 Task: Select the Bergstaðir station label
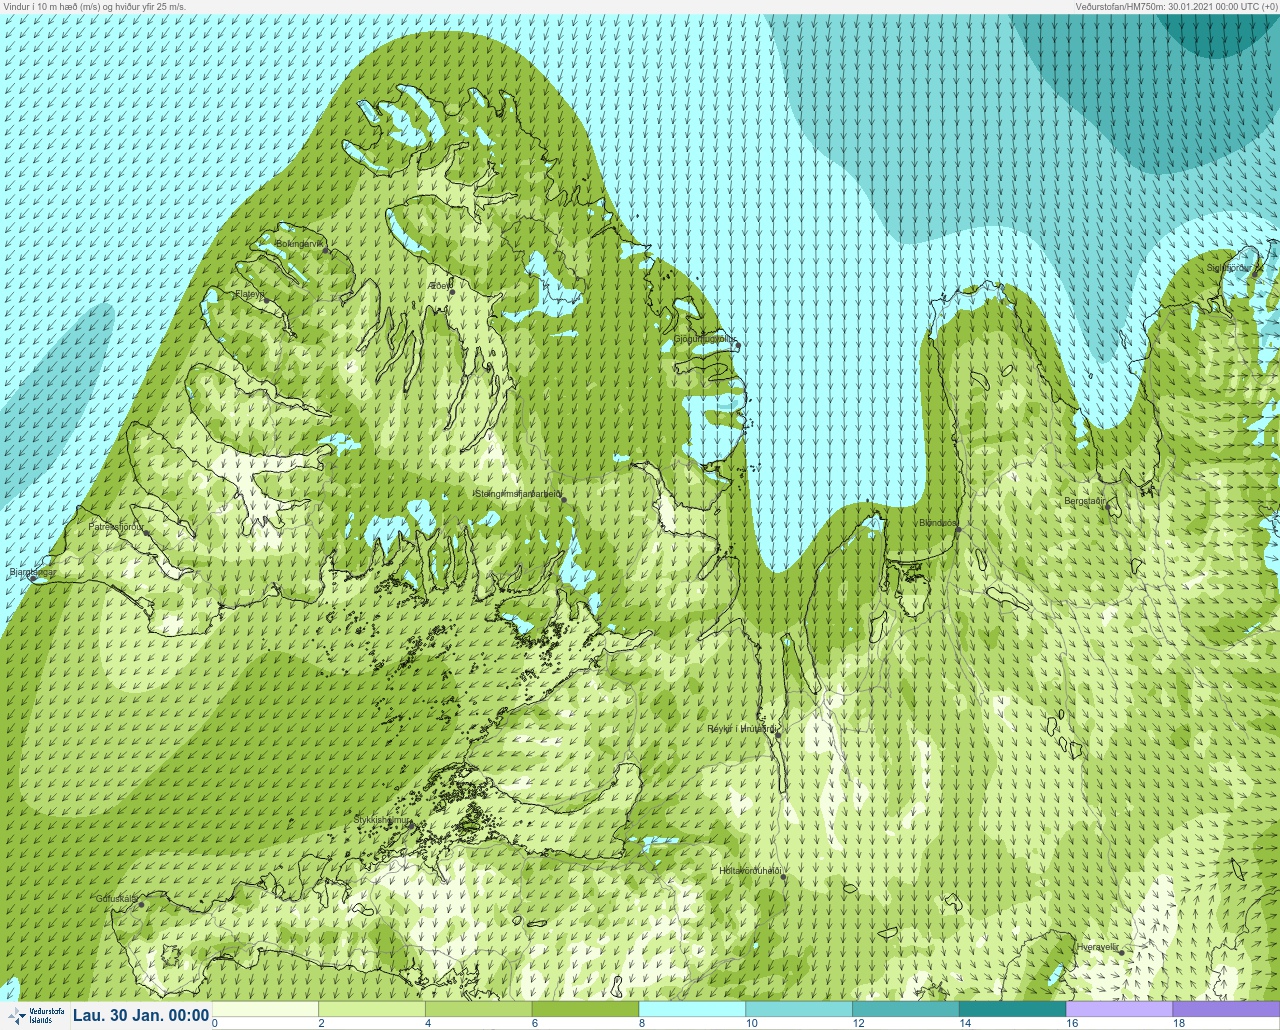coord(1084,501)
